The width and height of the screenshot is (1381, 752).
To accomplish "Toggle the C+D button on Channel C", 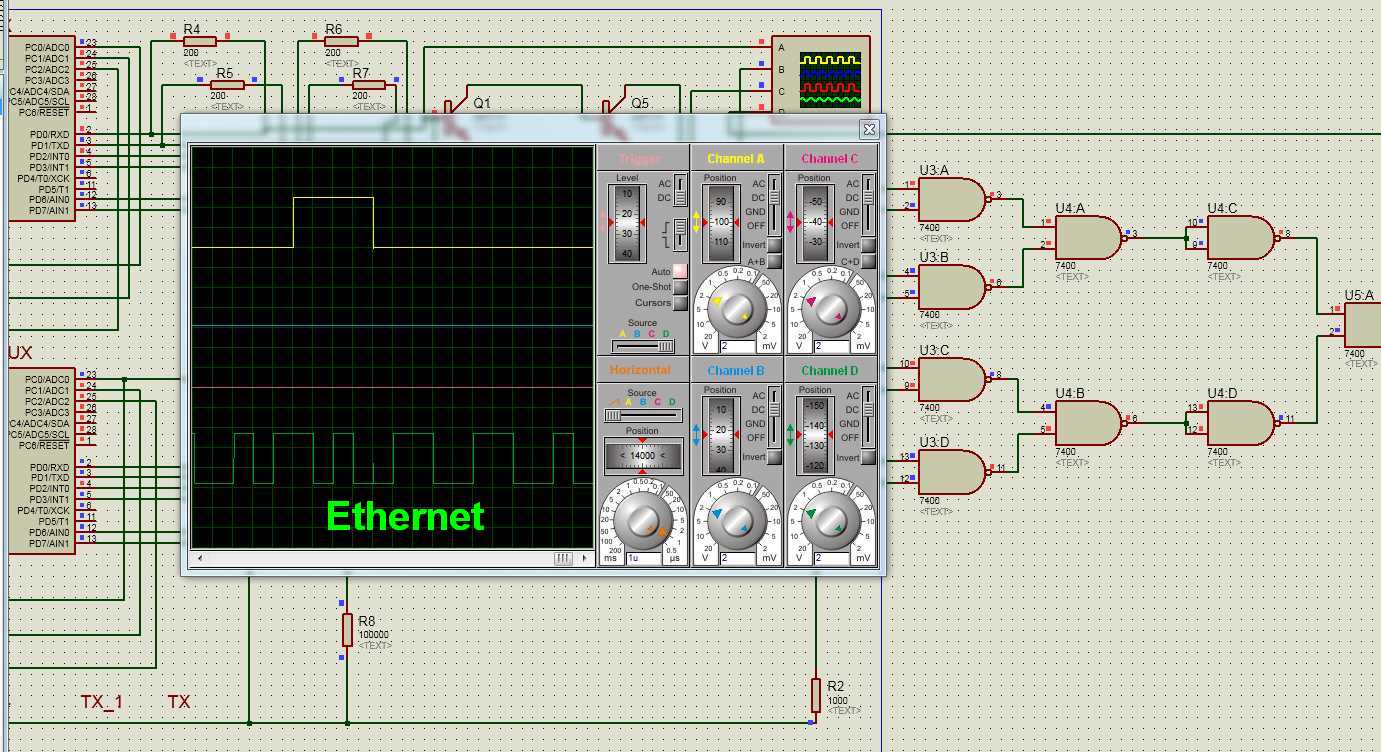I will click(x=868, y=262).
